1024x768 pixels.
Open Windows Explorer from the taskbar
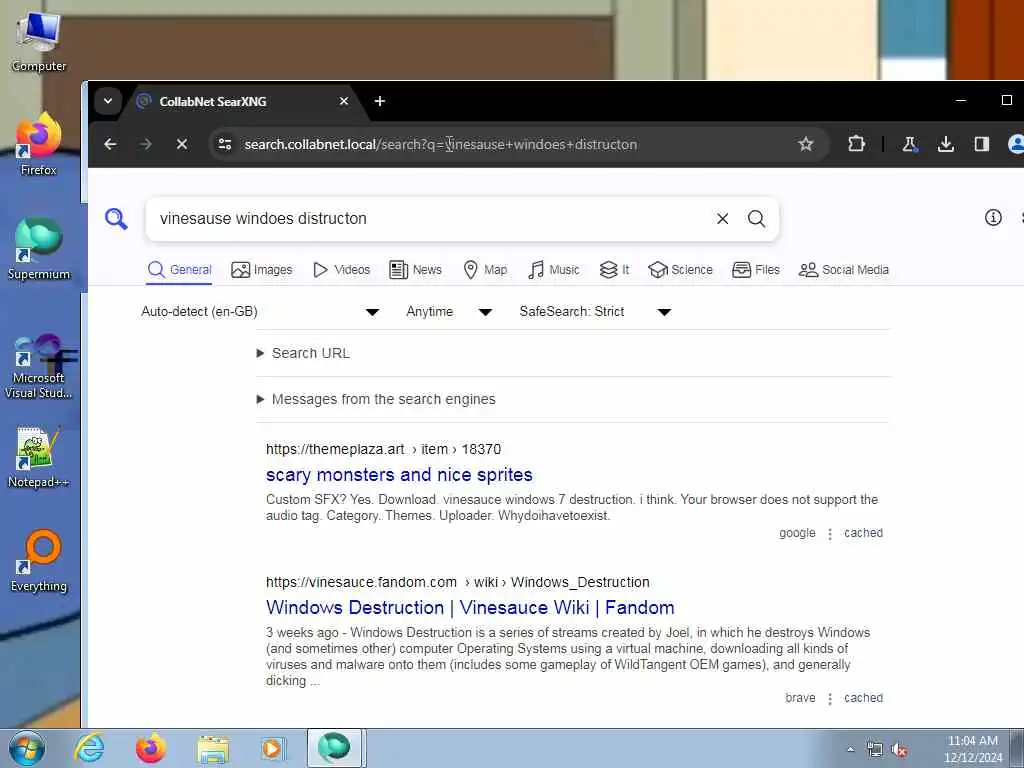pyautogui.click(x=213, y=748)
